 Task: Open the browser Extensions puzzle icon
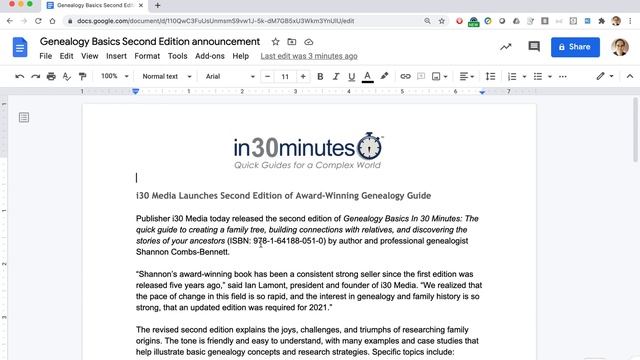[601, 21]
